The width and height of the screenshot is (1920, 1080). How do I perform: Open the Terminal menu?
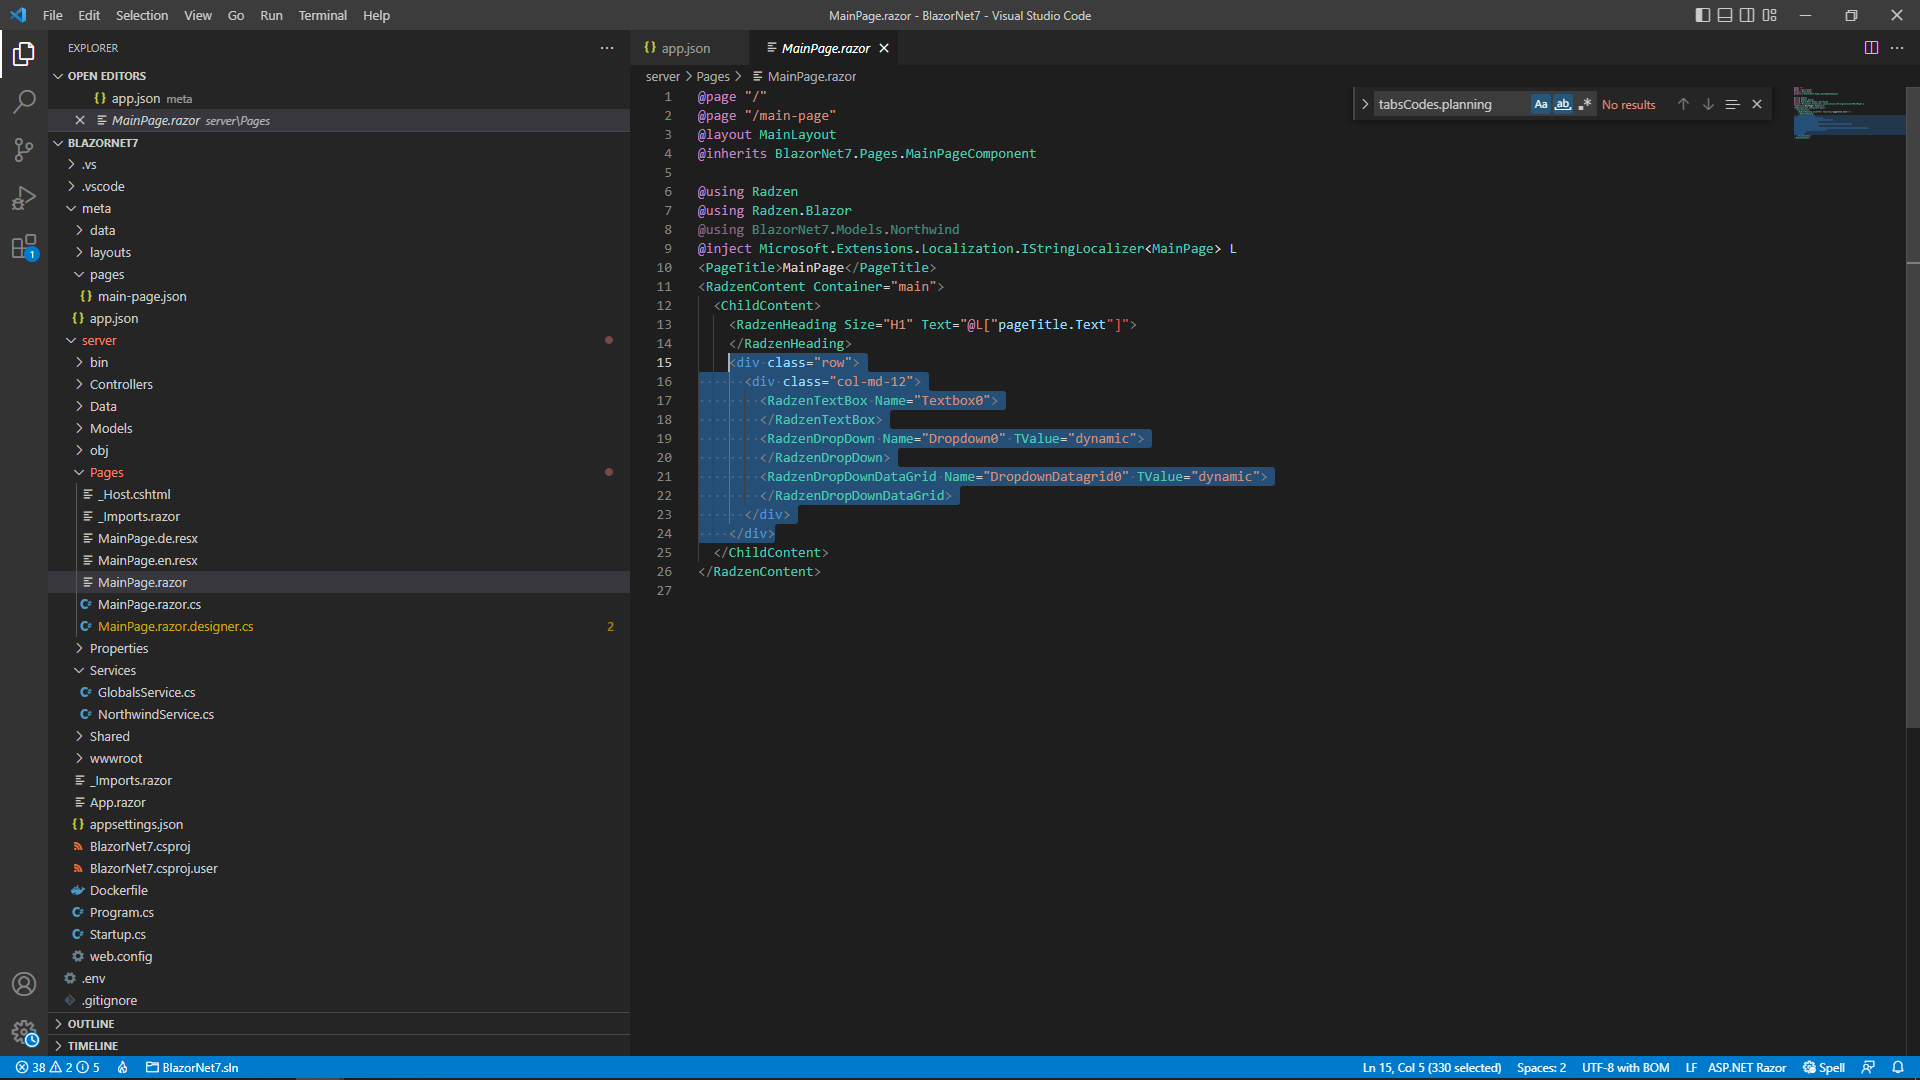click(x=322, y=15)
